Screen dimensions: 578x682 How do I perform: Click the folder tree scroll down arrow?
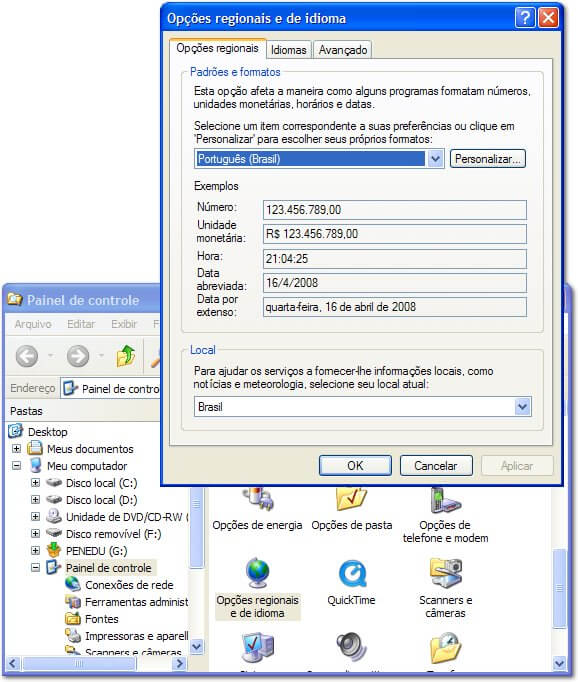(x=197, y=646)
